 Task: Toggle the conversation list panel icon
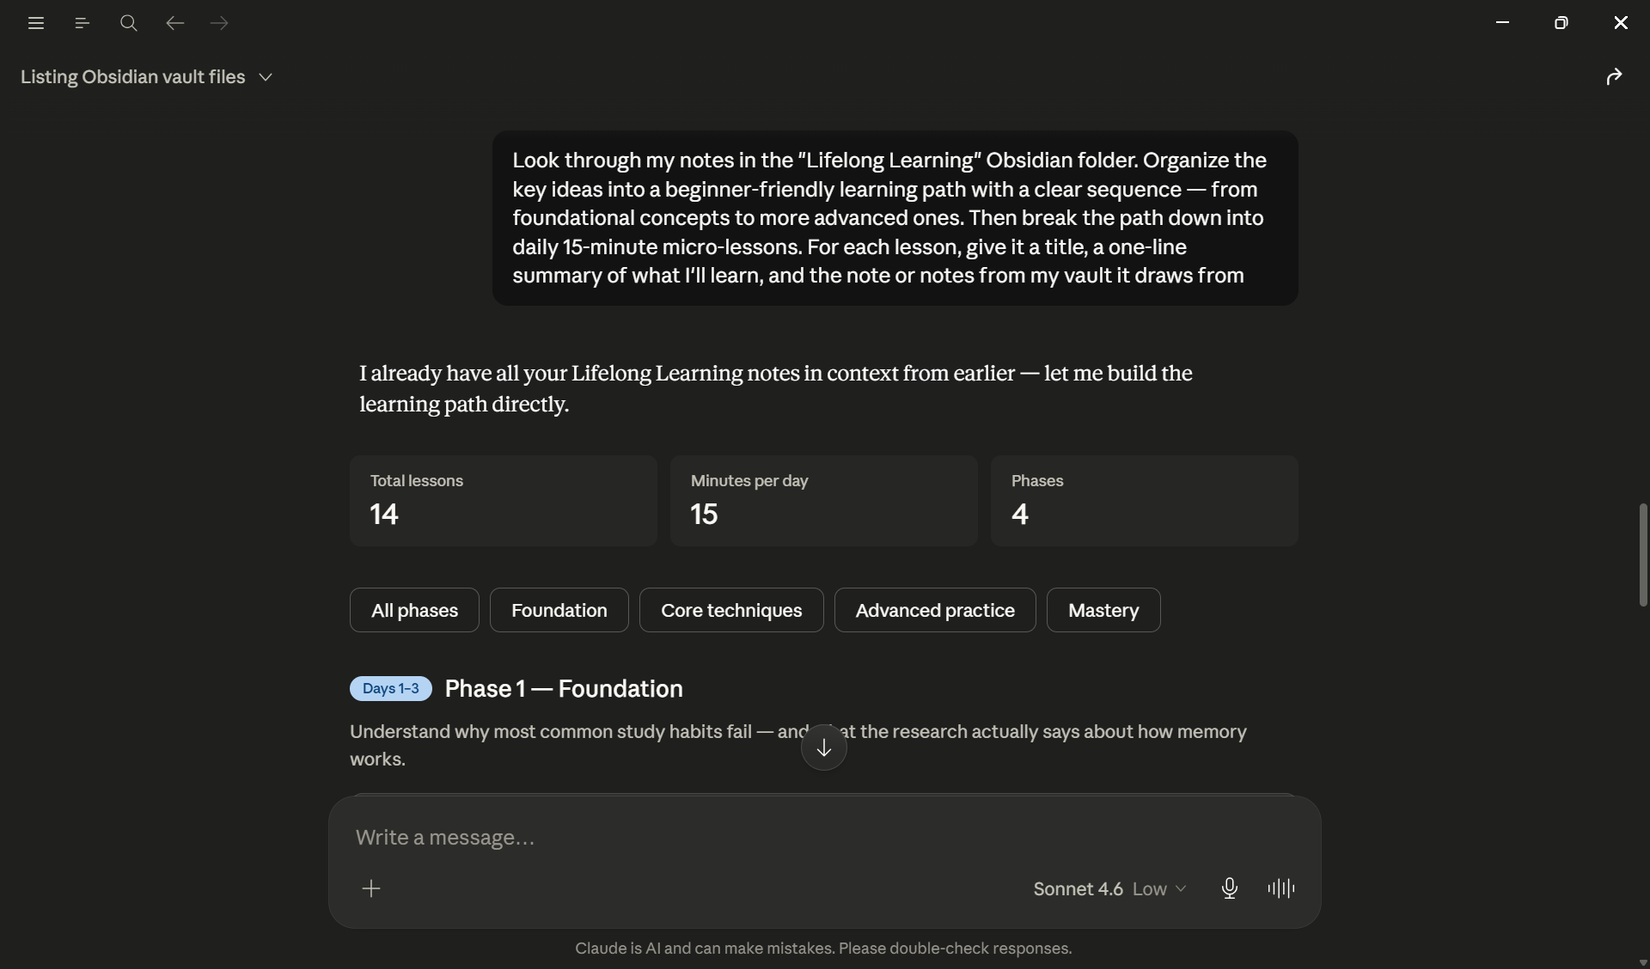click(82, 23)
